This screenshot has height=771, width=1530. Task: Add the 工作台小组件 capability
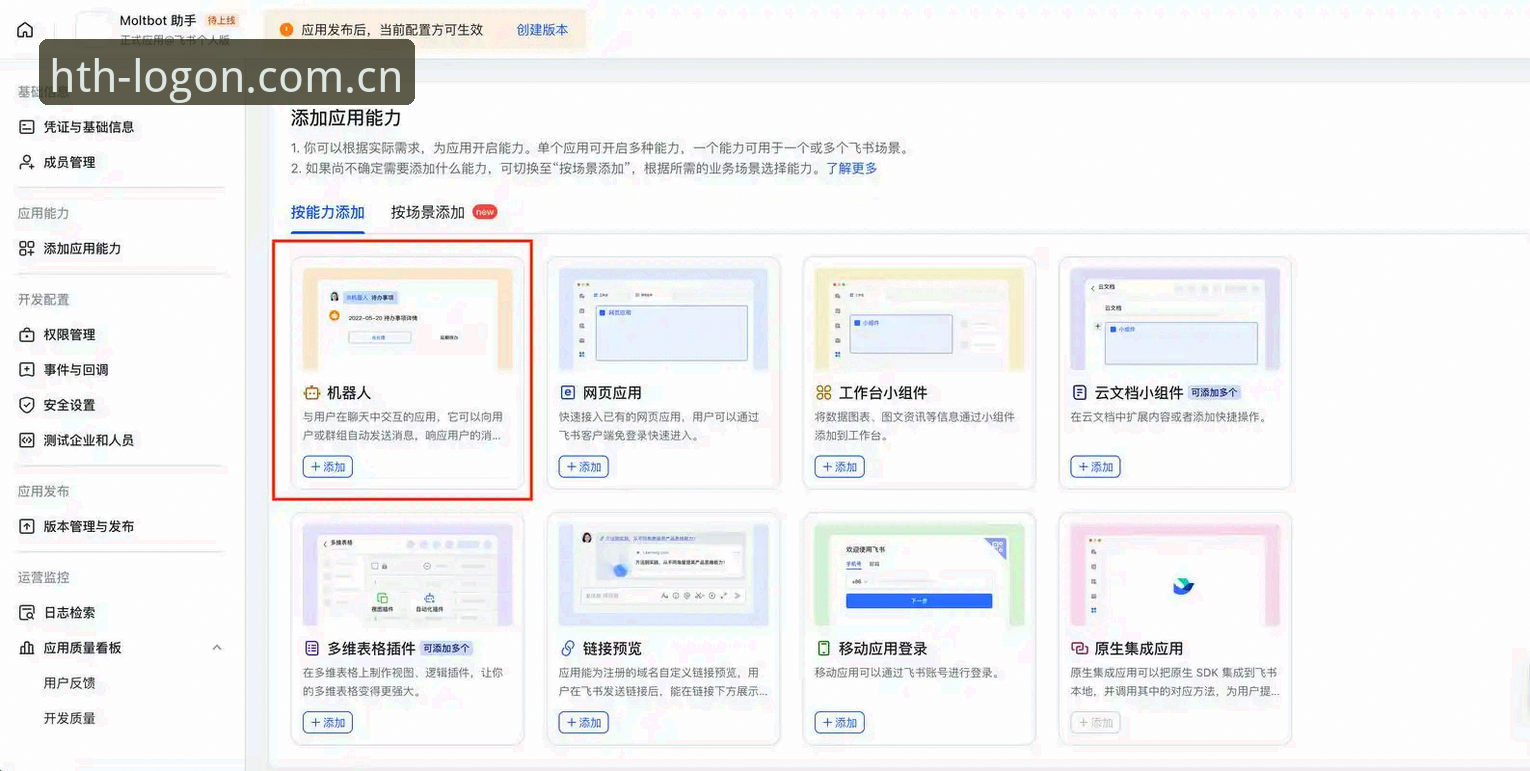(840, 467)
